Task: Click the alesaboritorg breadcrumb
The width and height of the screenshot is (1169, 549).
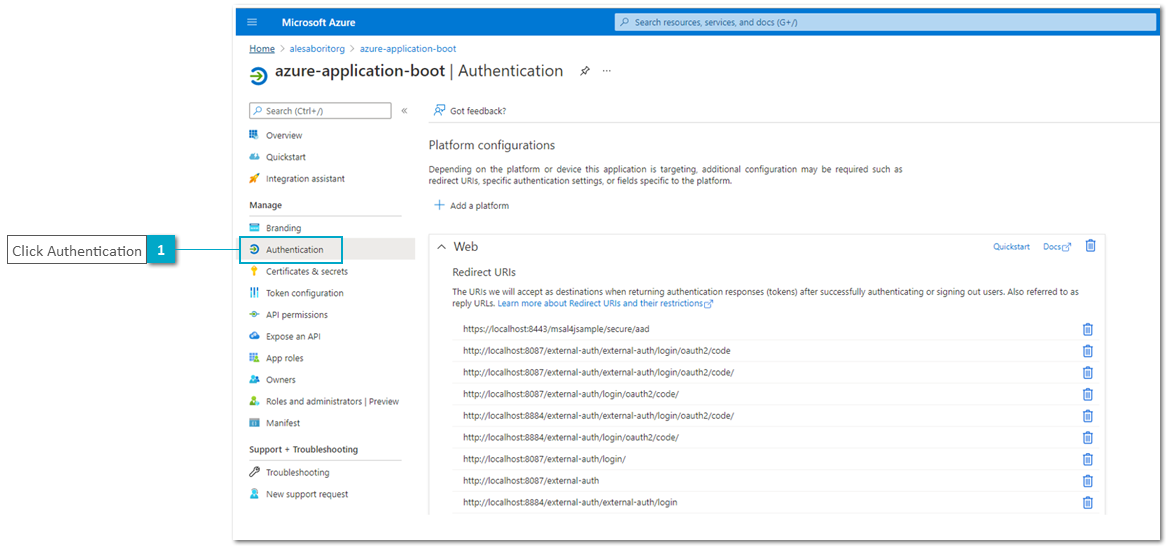Action: [318, 48]
